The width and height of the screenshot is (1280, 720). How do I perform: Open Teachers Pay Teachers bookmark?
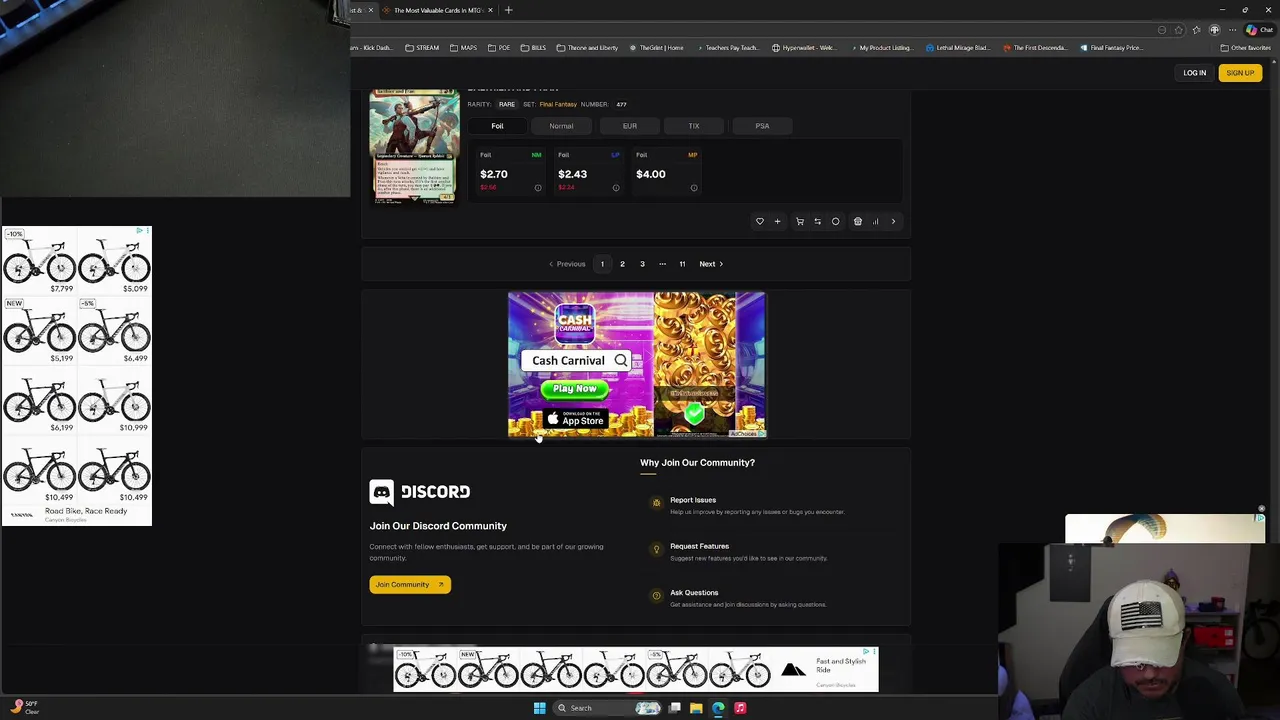coord(727,48)
